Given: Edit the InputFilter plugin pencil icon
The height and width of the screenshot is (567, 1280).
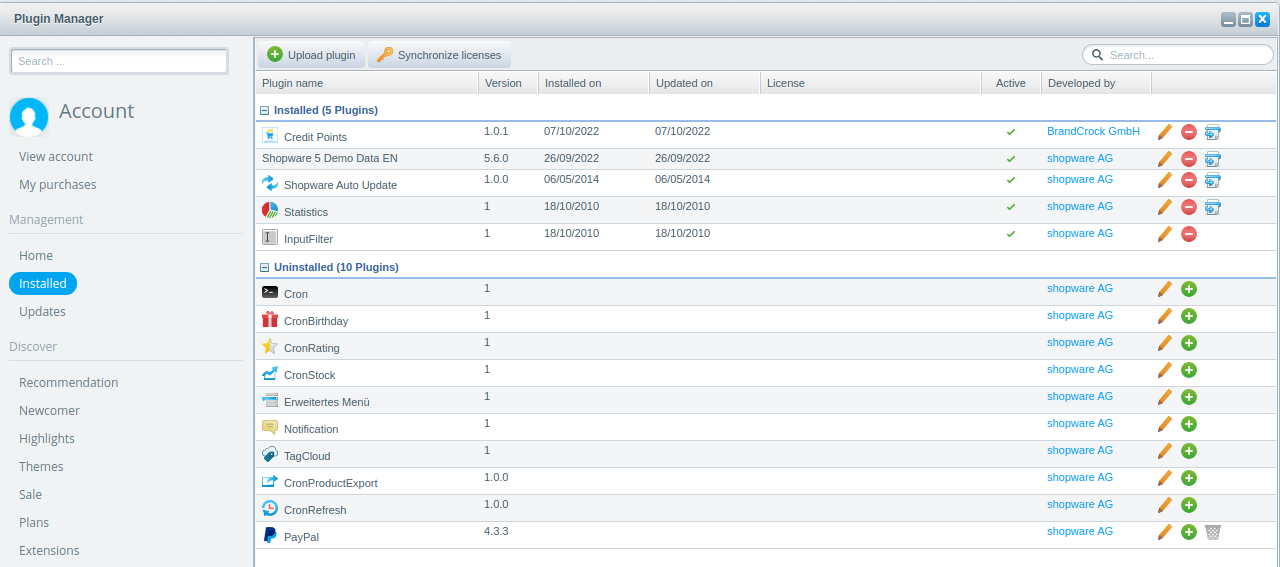Looking at the screenshot, I should pyautogui.click(x=1165, y=234).
